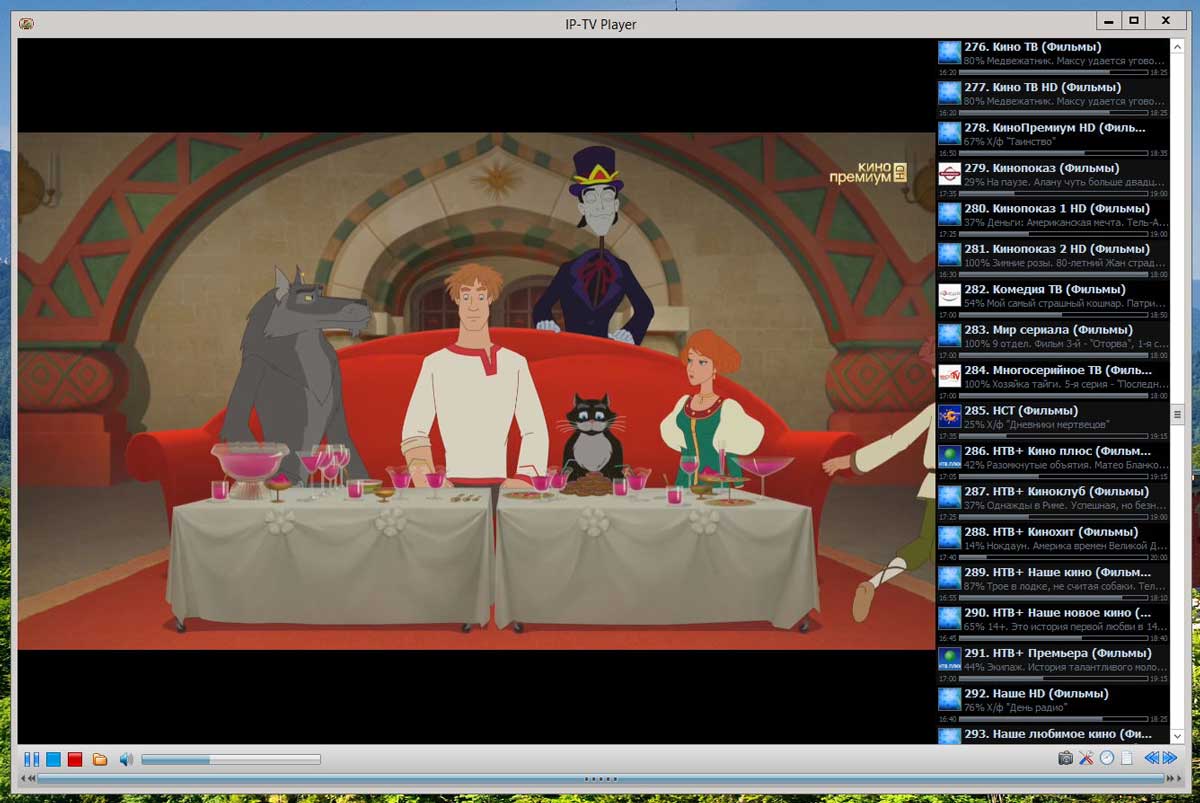Open settings with the wrench and screwdriver icon
The image size is (1200, 803).
tap(1087, 759)
